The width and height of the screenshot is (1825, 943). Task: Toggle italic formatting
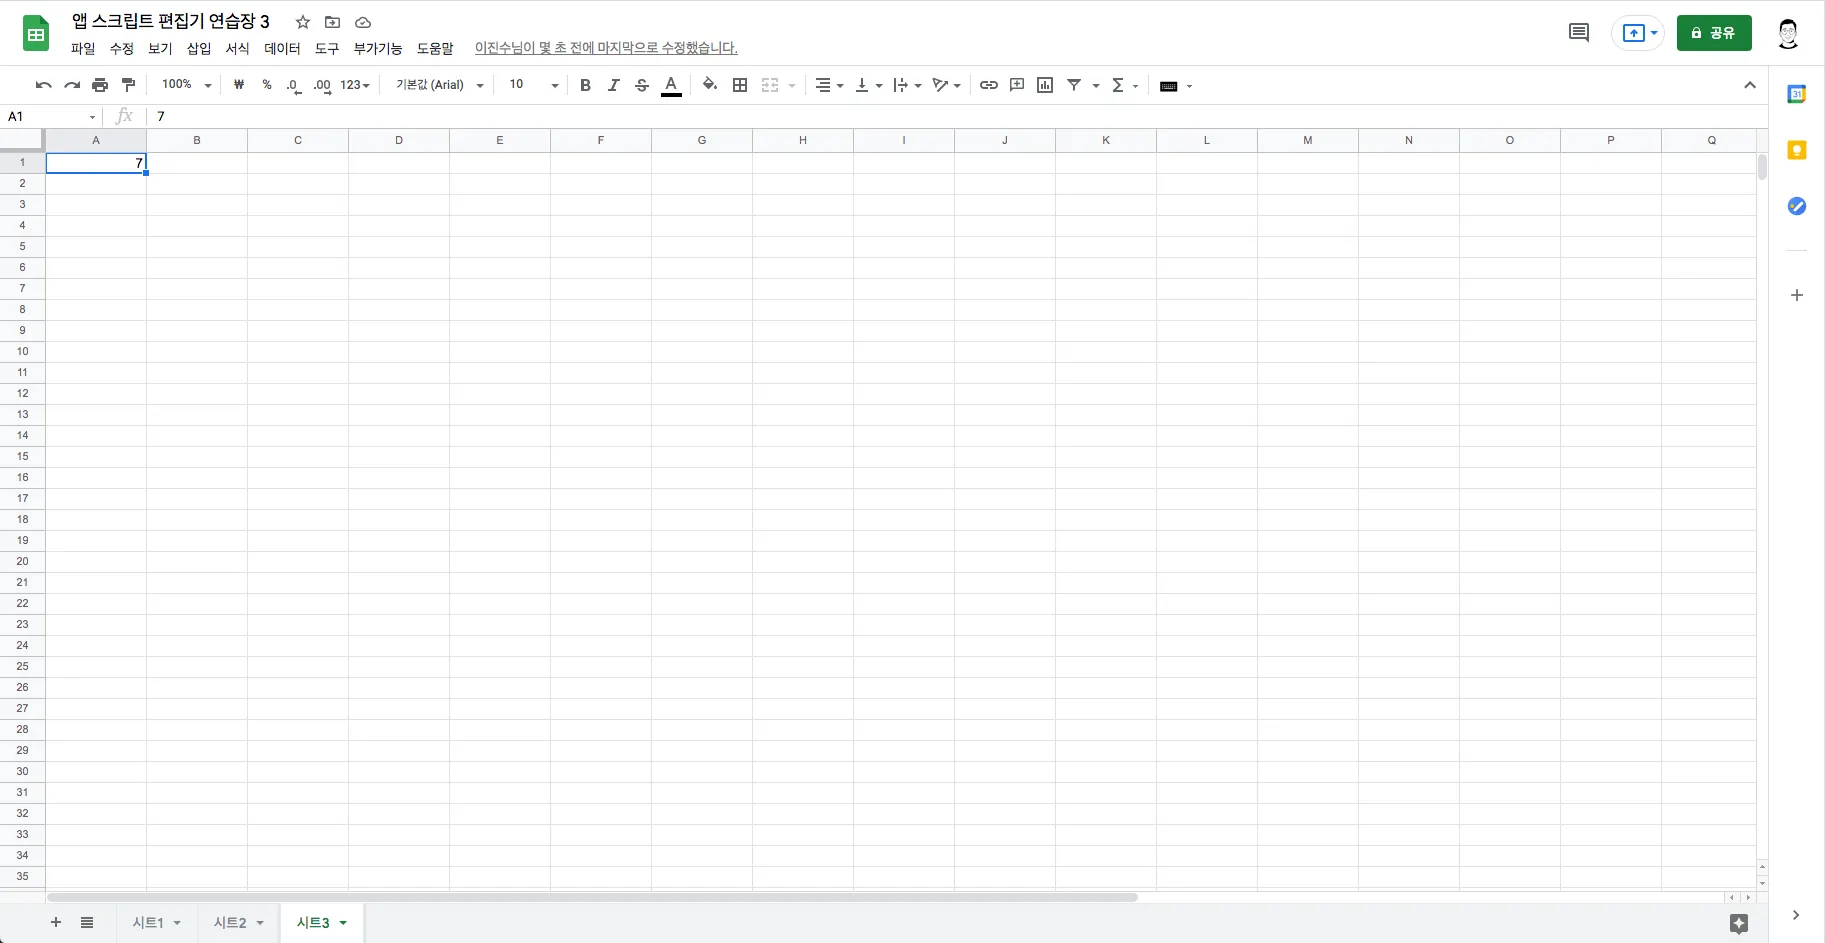[x=613, y=85]
